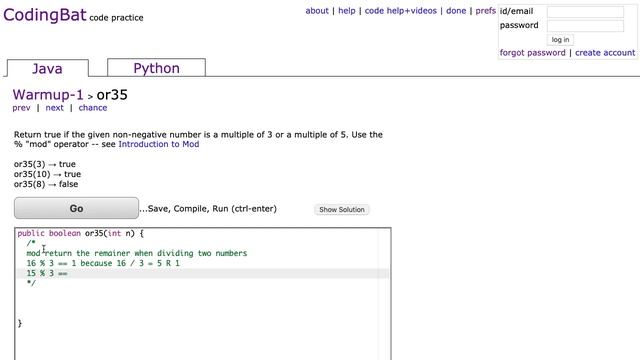Open the forgot password link
This screenshot has height=360, width=640.
click(x=532, y=53)
